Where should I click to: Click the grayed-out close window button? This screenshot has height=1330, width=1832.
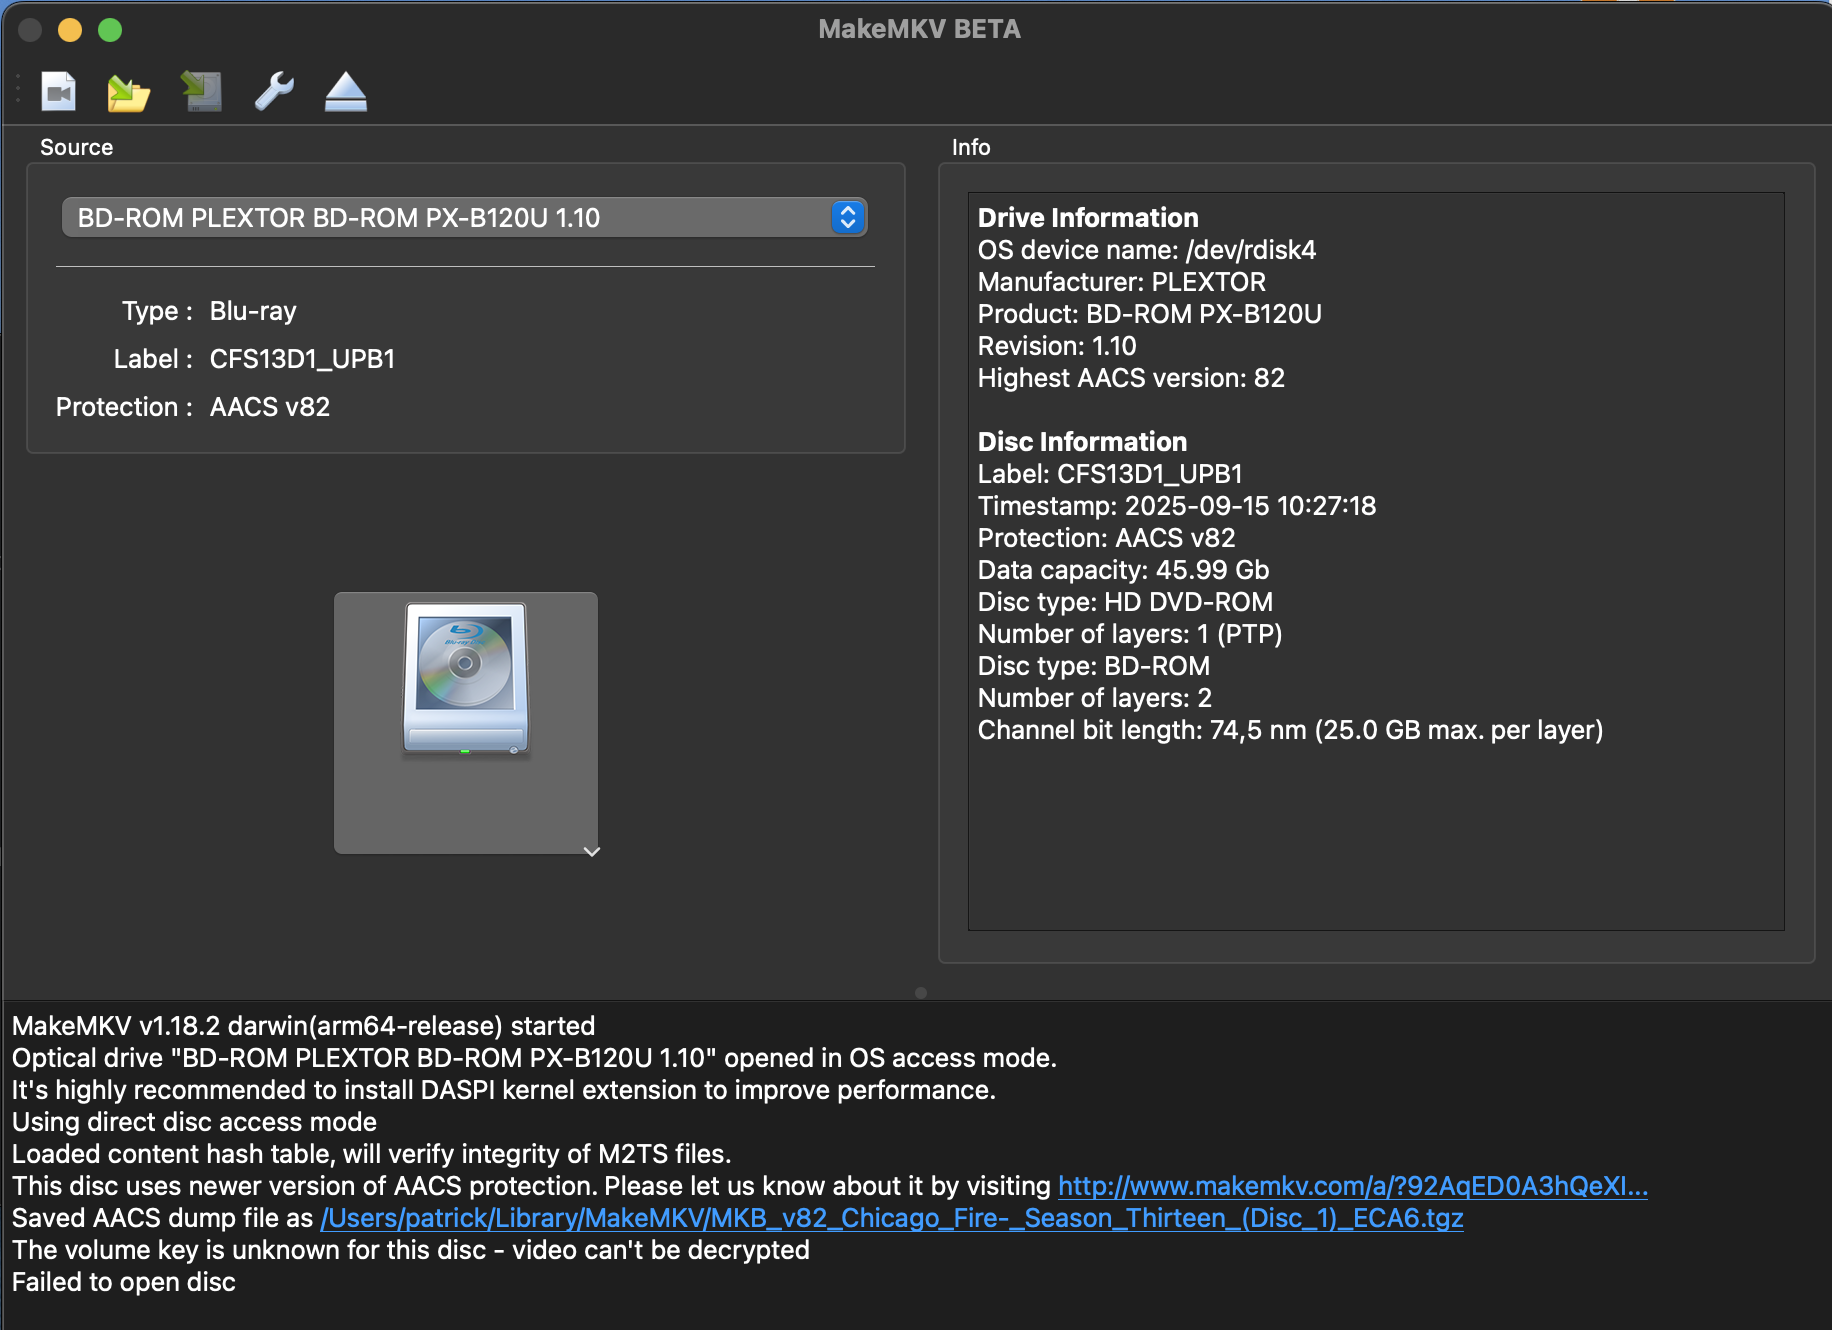pos(30,30)
